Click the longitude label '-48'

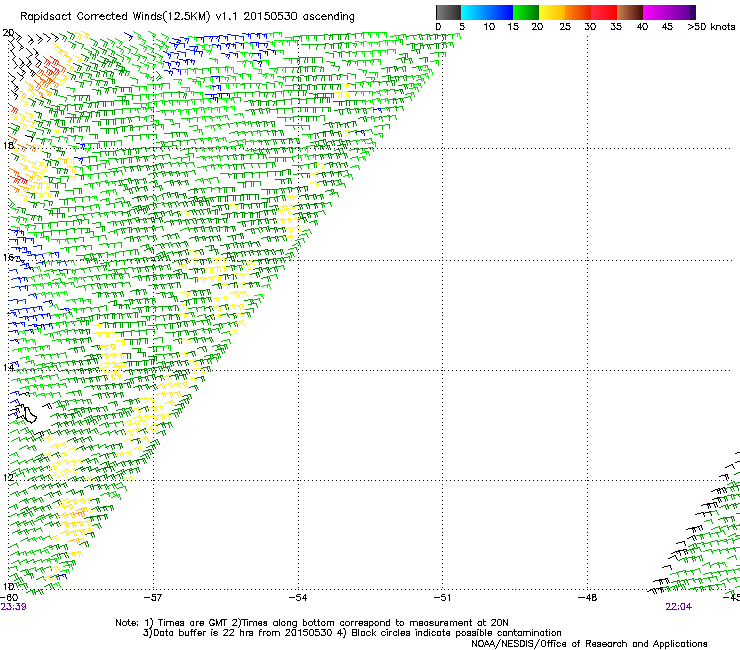587,598
